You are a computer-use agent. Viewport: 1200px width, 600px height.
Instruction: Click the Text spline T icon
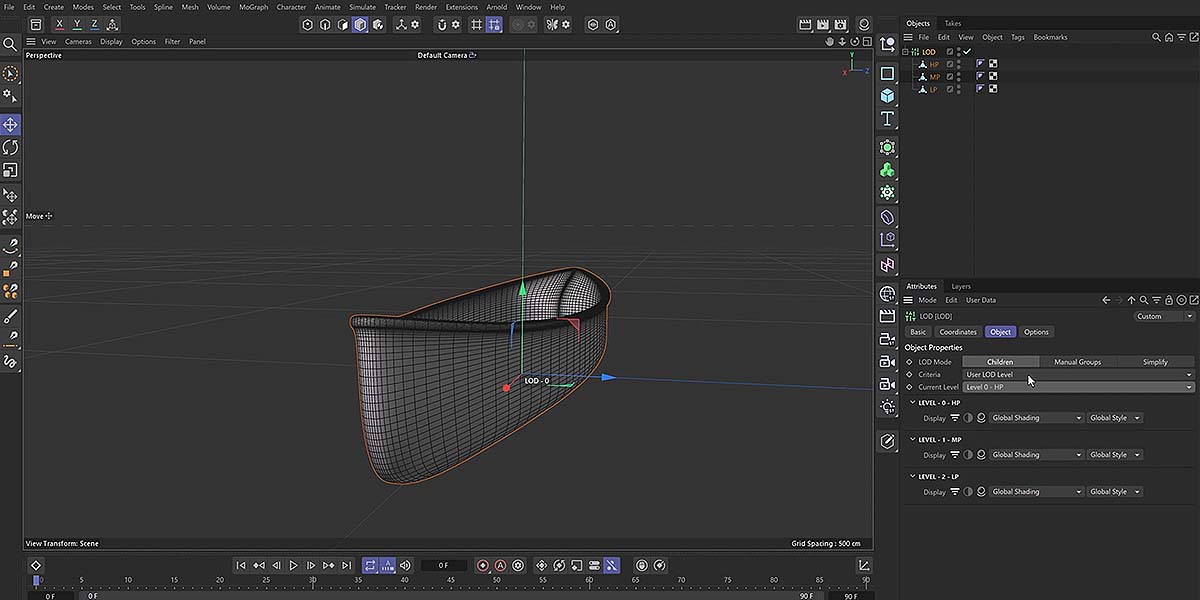pos(887,119)
